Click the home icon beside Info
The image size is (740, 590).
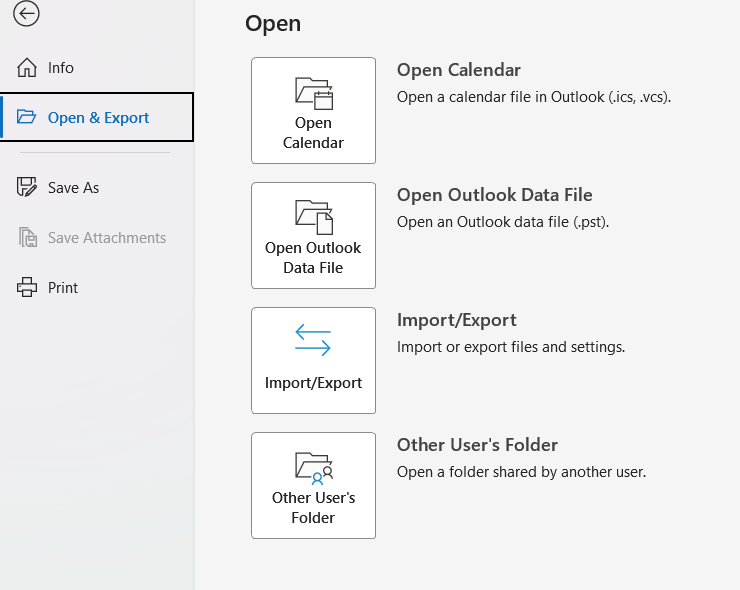pyautogui.click(x=27, y=67)
